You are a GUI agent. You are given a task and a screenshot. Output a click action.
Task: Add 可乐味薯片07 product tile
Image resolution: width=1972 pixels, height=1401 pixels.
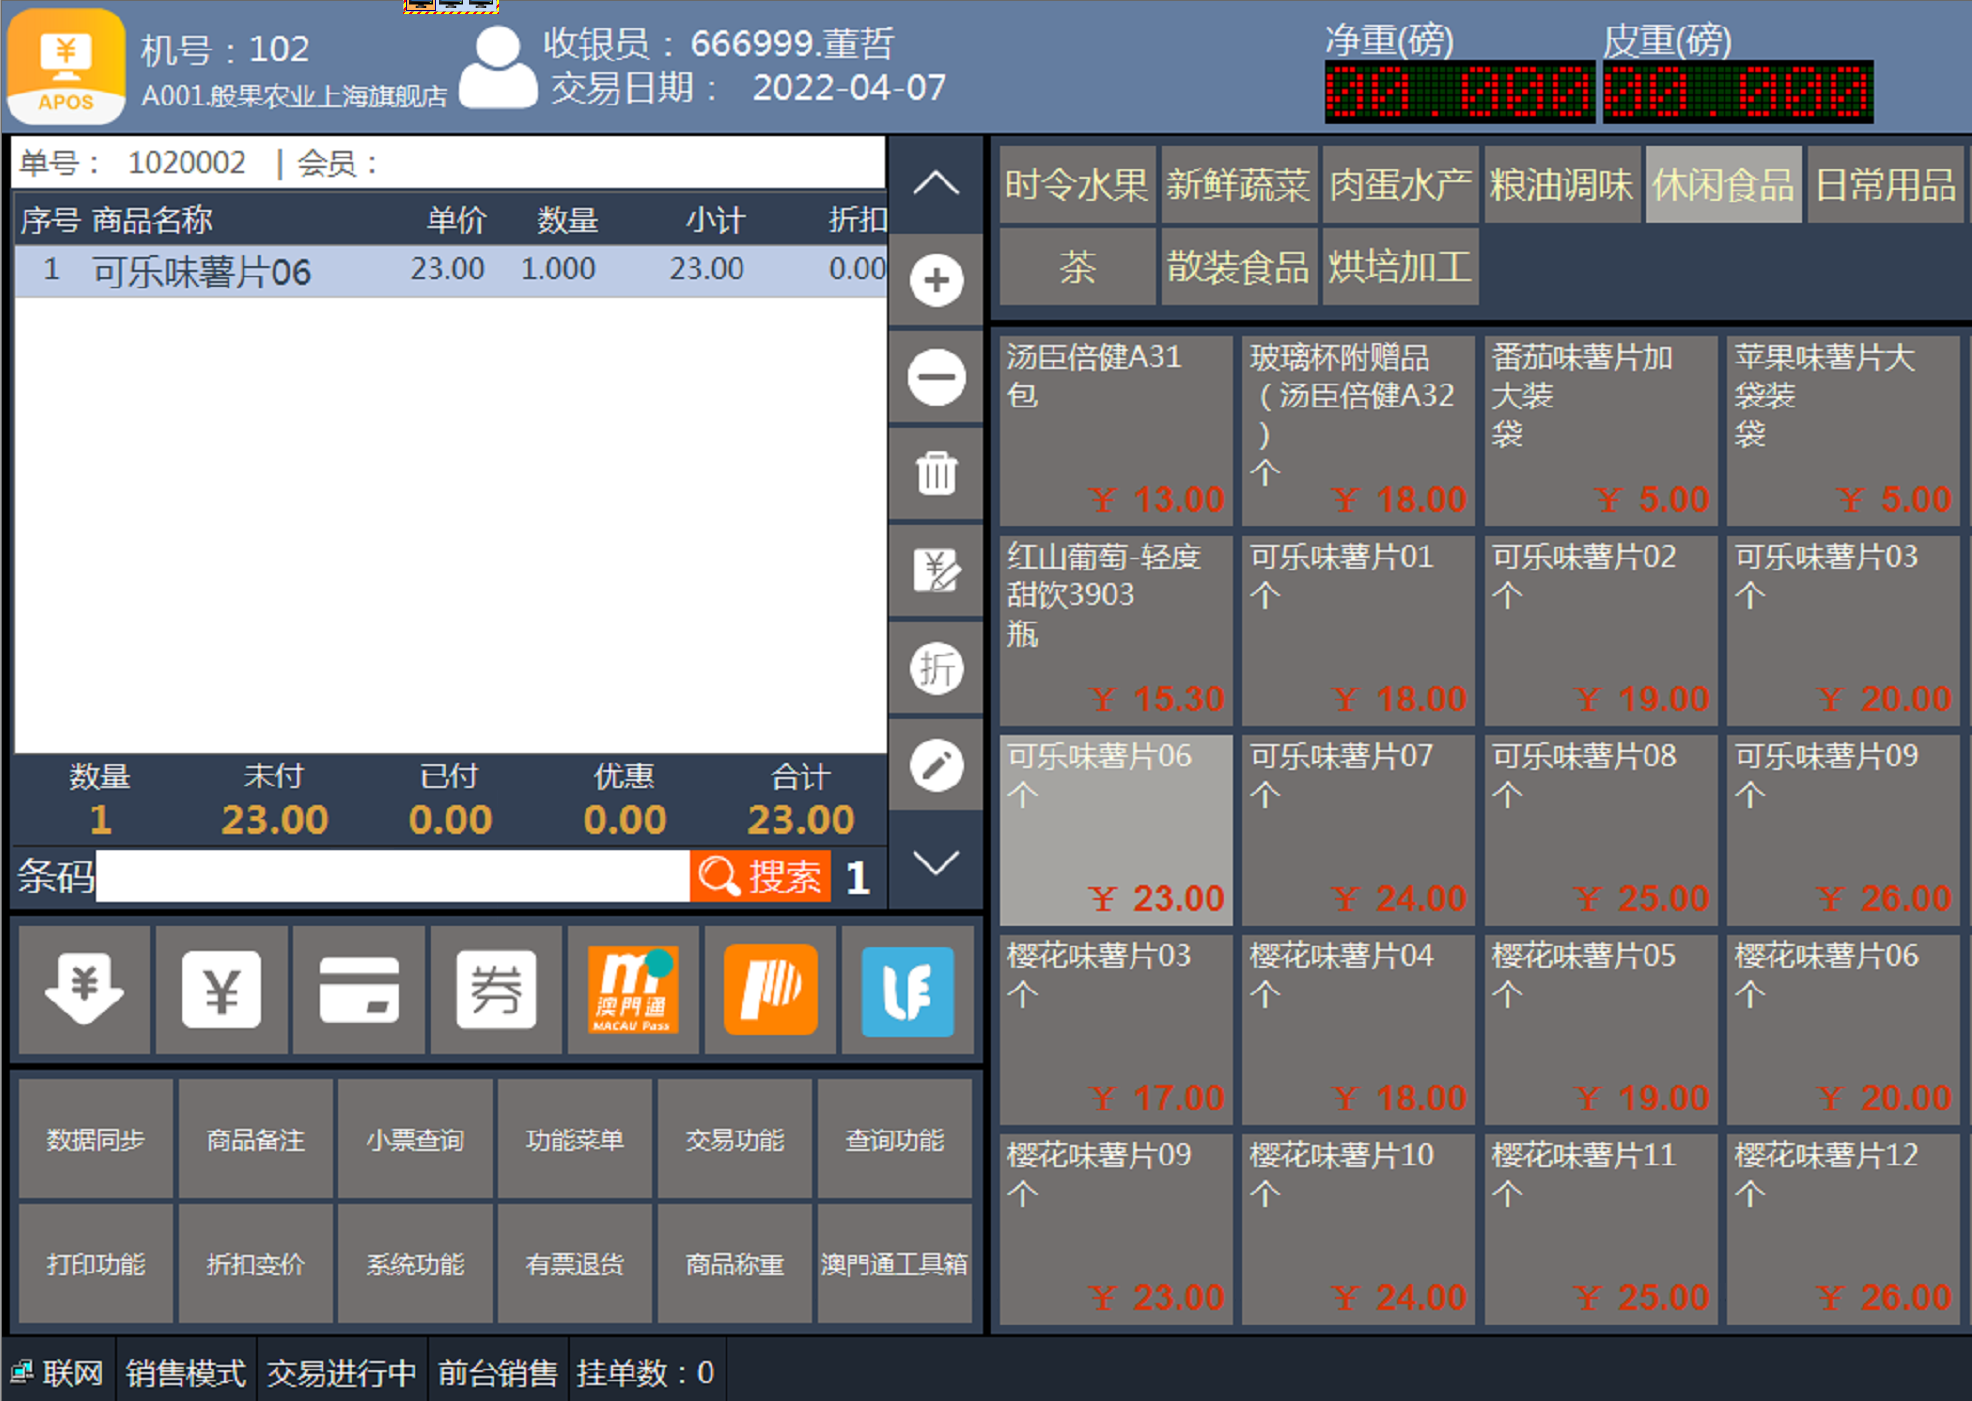click(x=1357, y=830)
